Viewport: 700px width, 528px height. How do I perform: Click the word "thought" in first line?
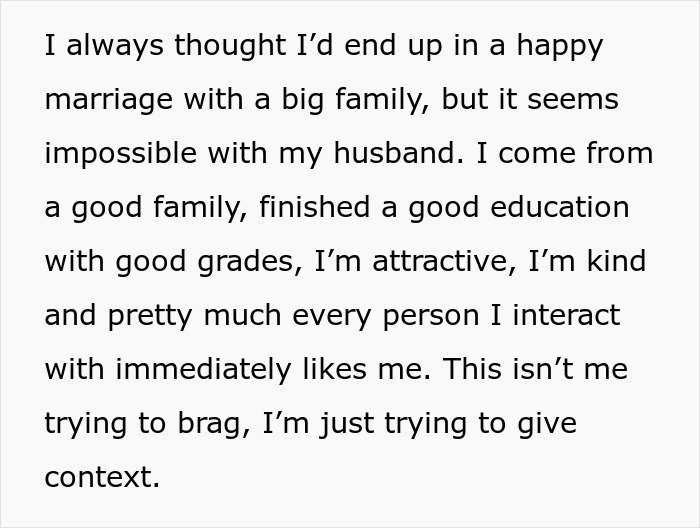coord(230,46)
